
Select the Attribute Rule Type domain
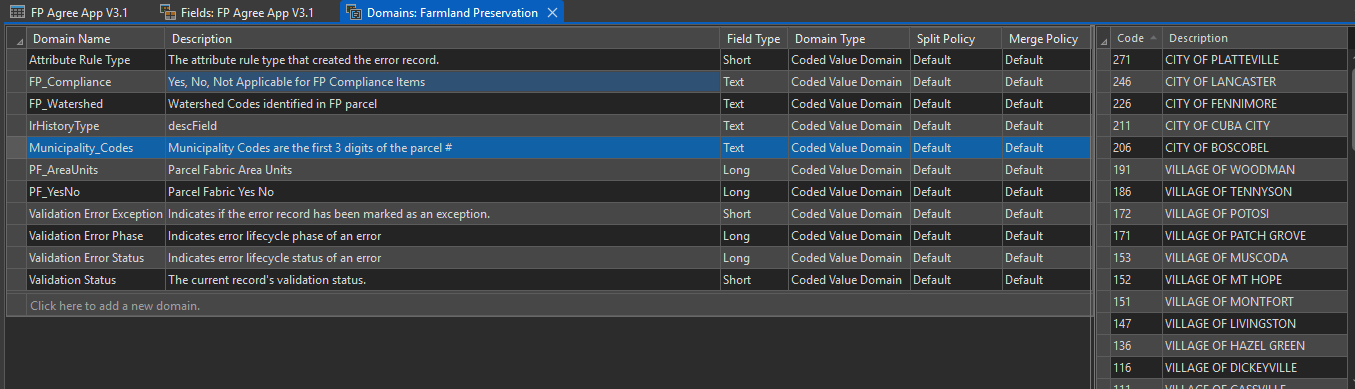click(x=95, y=60)
